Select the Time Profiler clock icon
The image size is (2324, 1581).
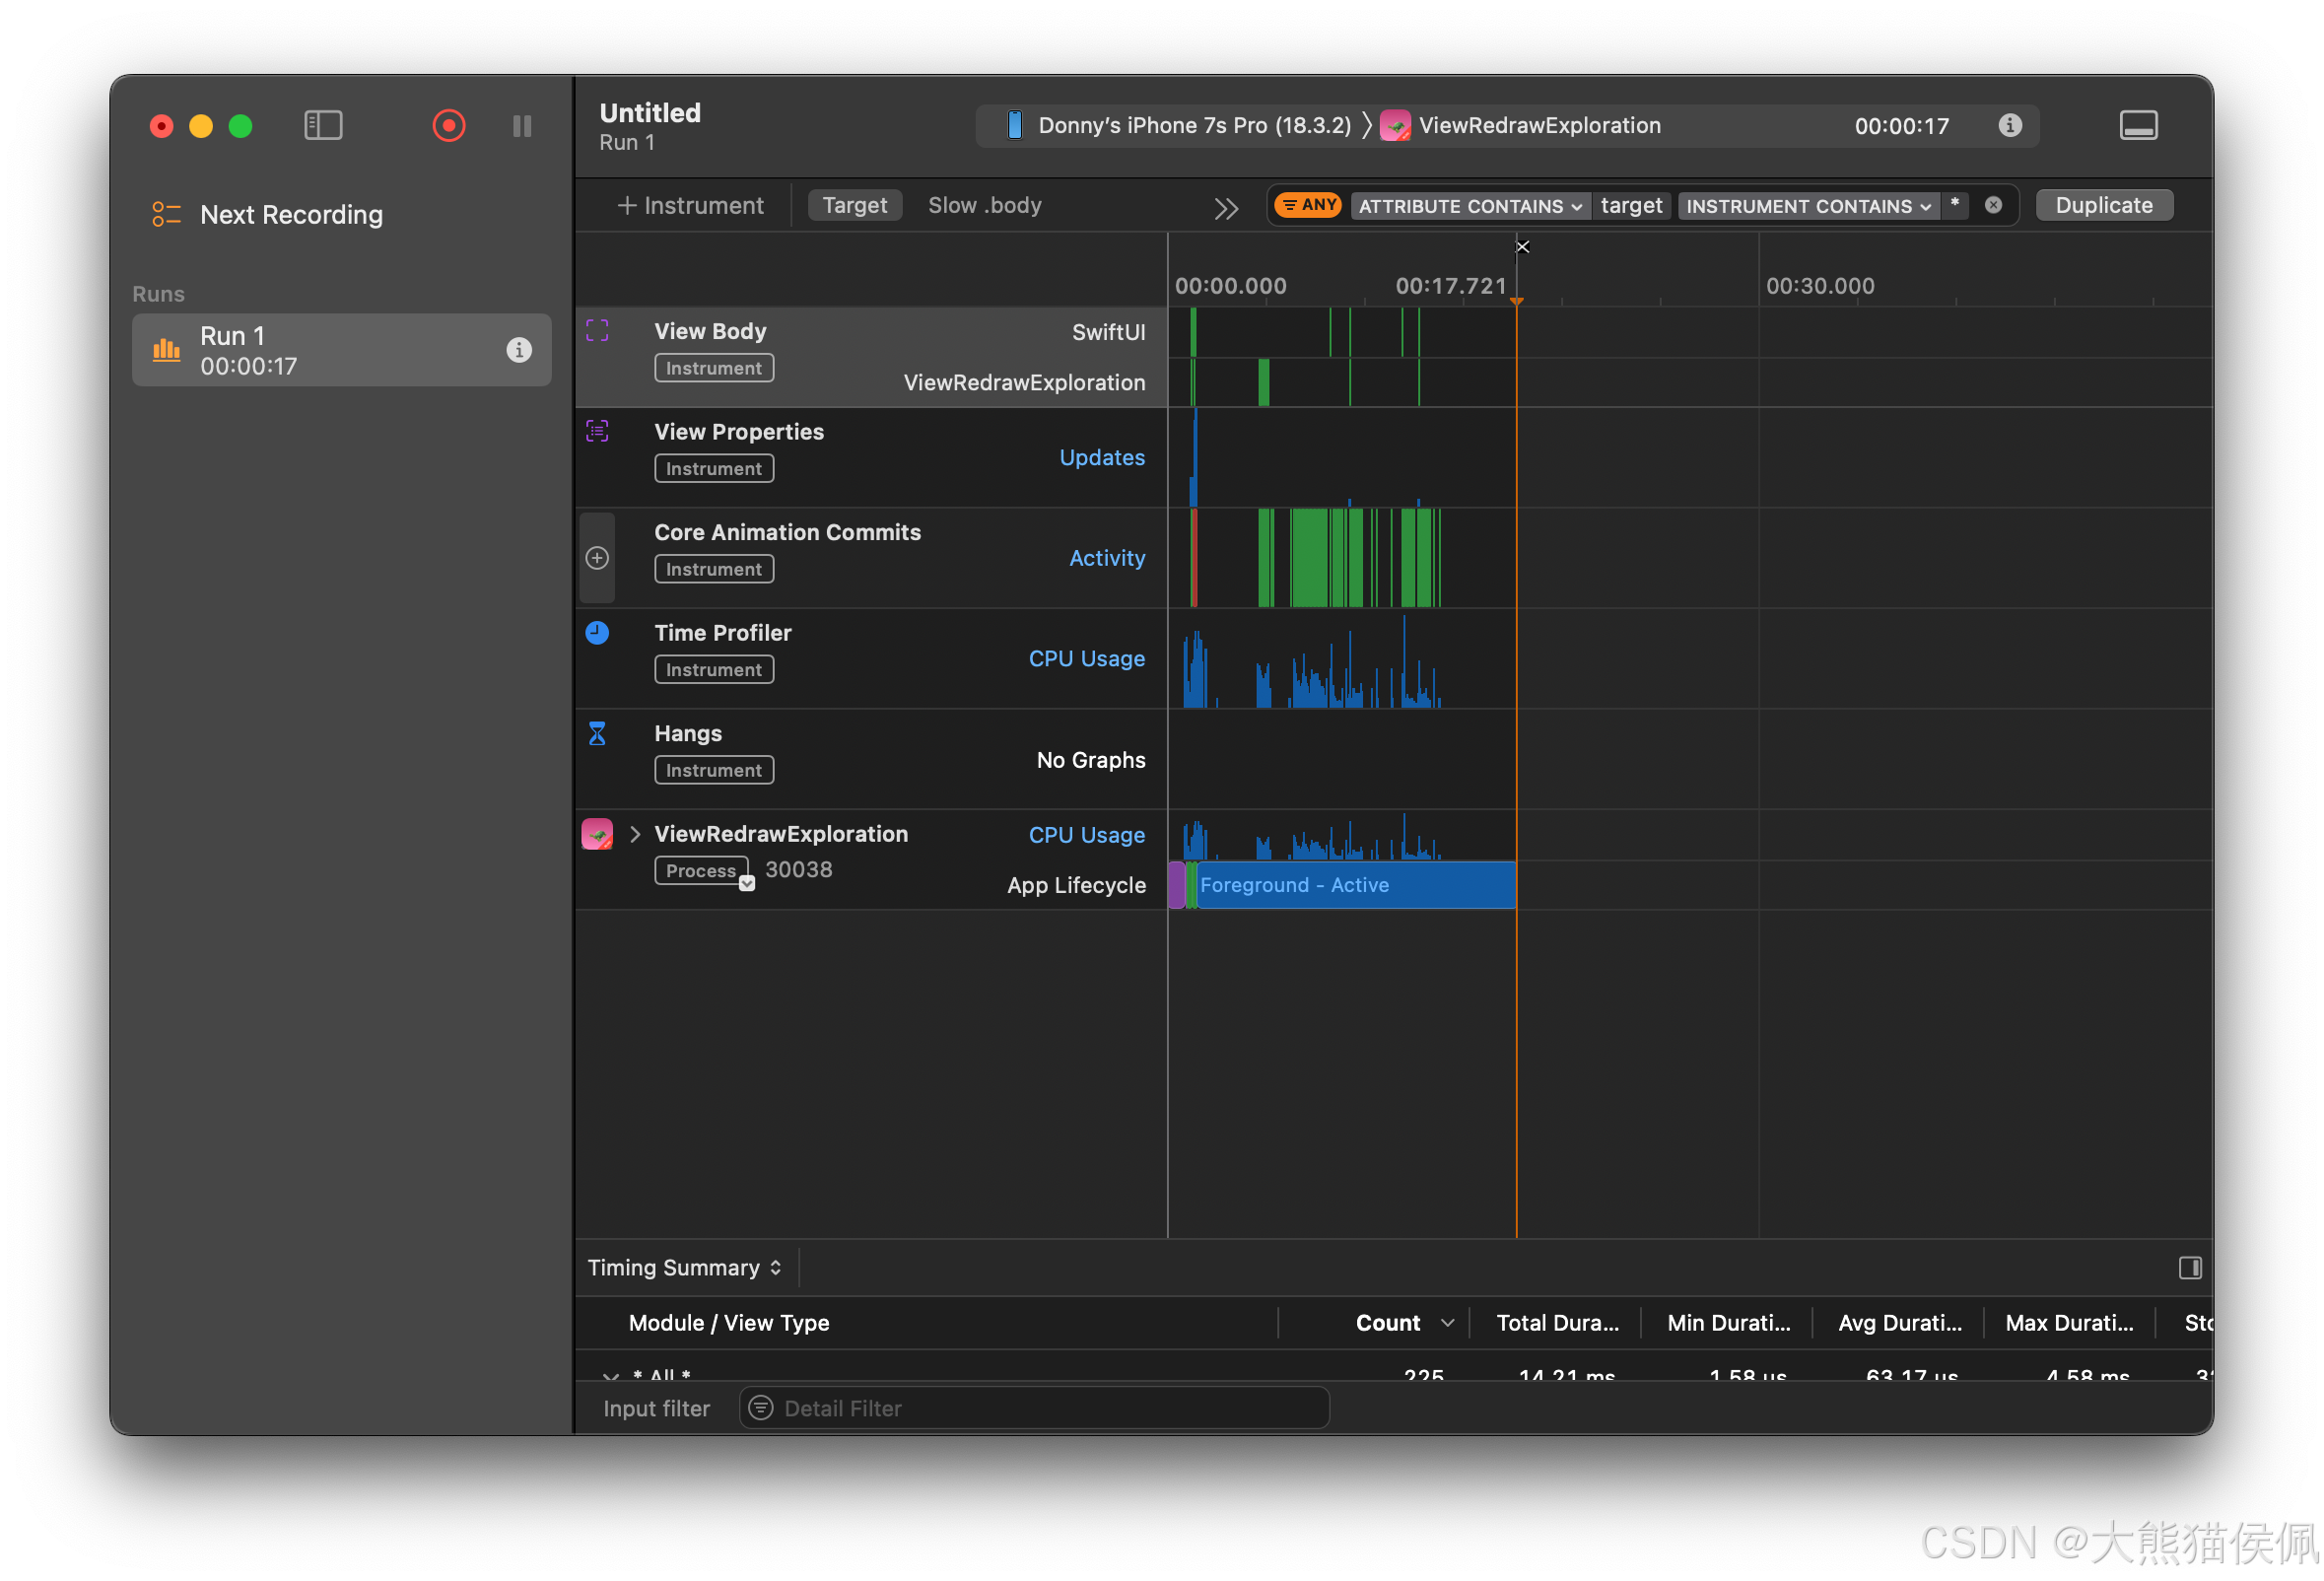597,632
